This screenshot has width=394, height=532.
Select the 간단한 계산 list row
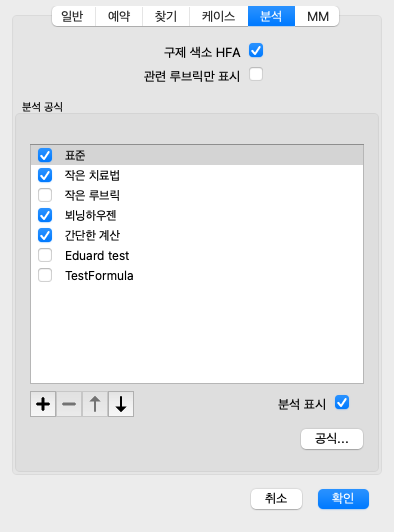(x=197, y=235)
